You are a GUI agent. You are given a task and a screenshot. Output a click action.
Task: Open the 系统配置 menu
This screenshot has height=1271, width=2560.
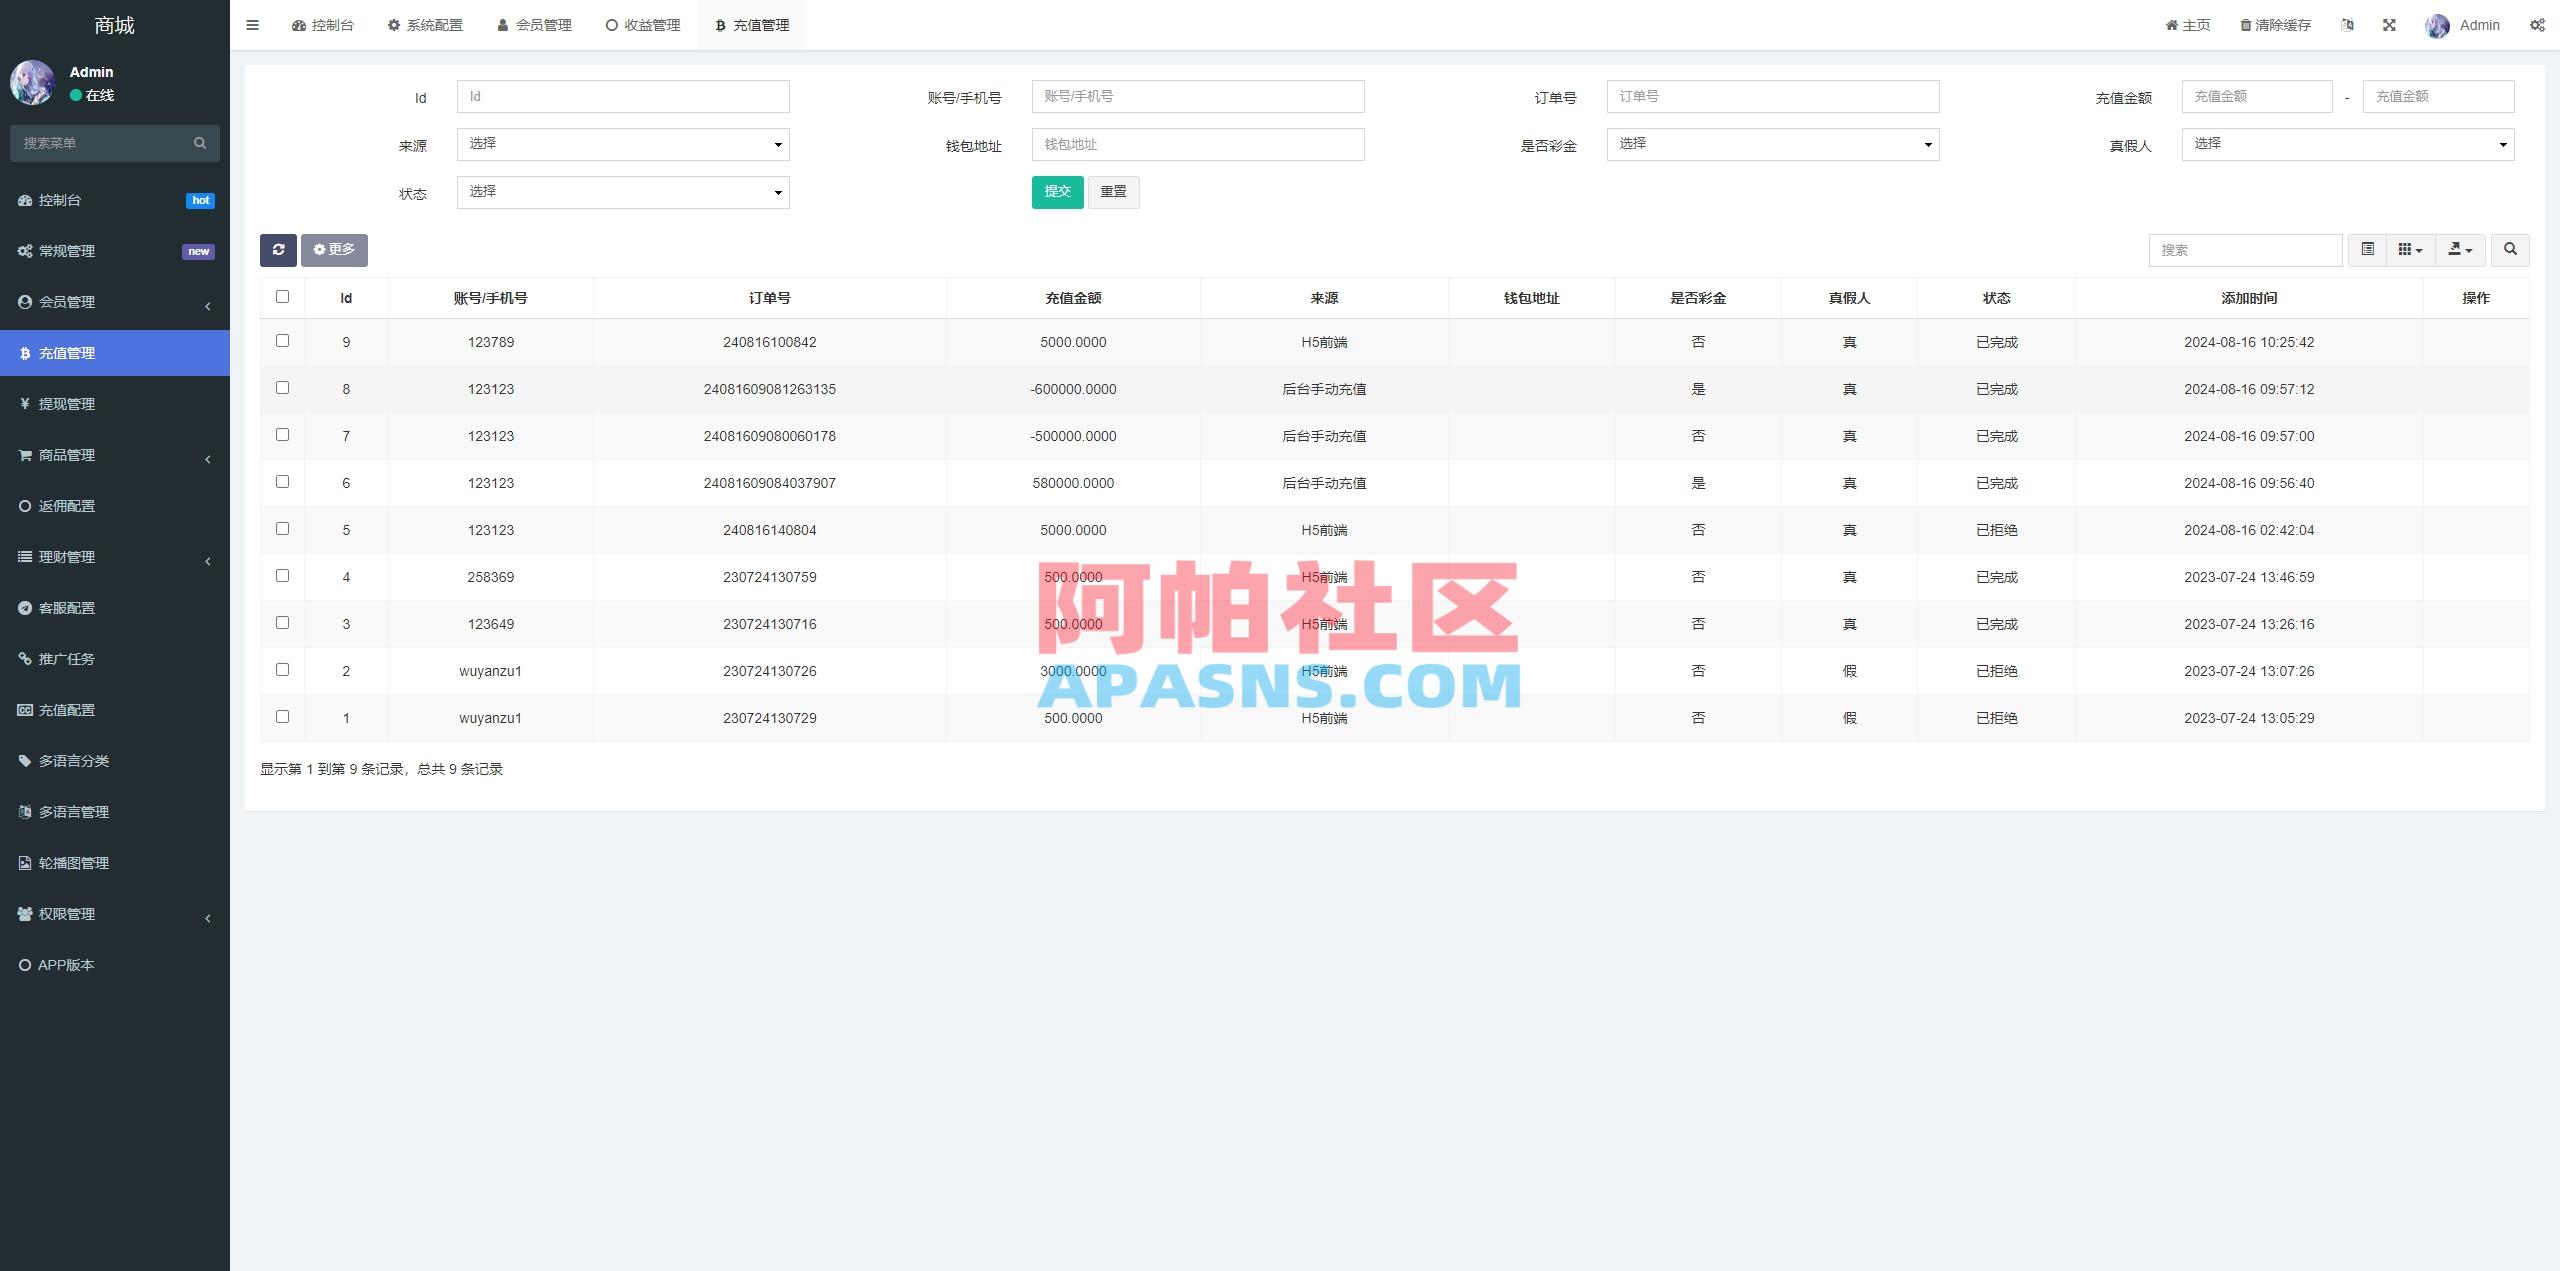pos(425,24)
